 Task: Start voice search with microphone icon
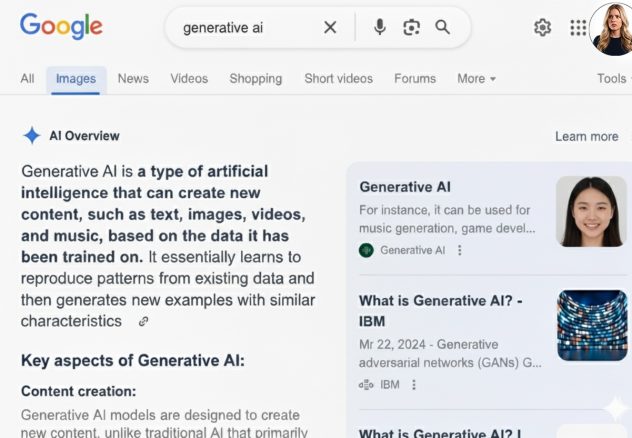[380, 27]
